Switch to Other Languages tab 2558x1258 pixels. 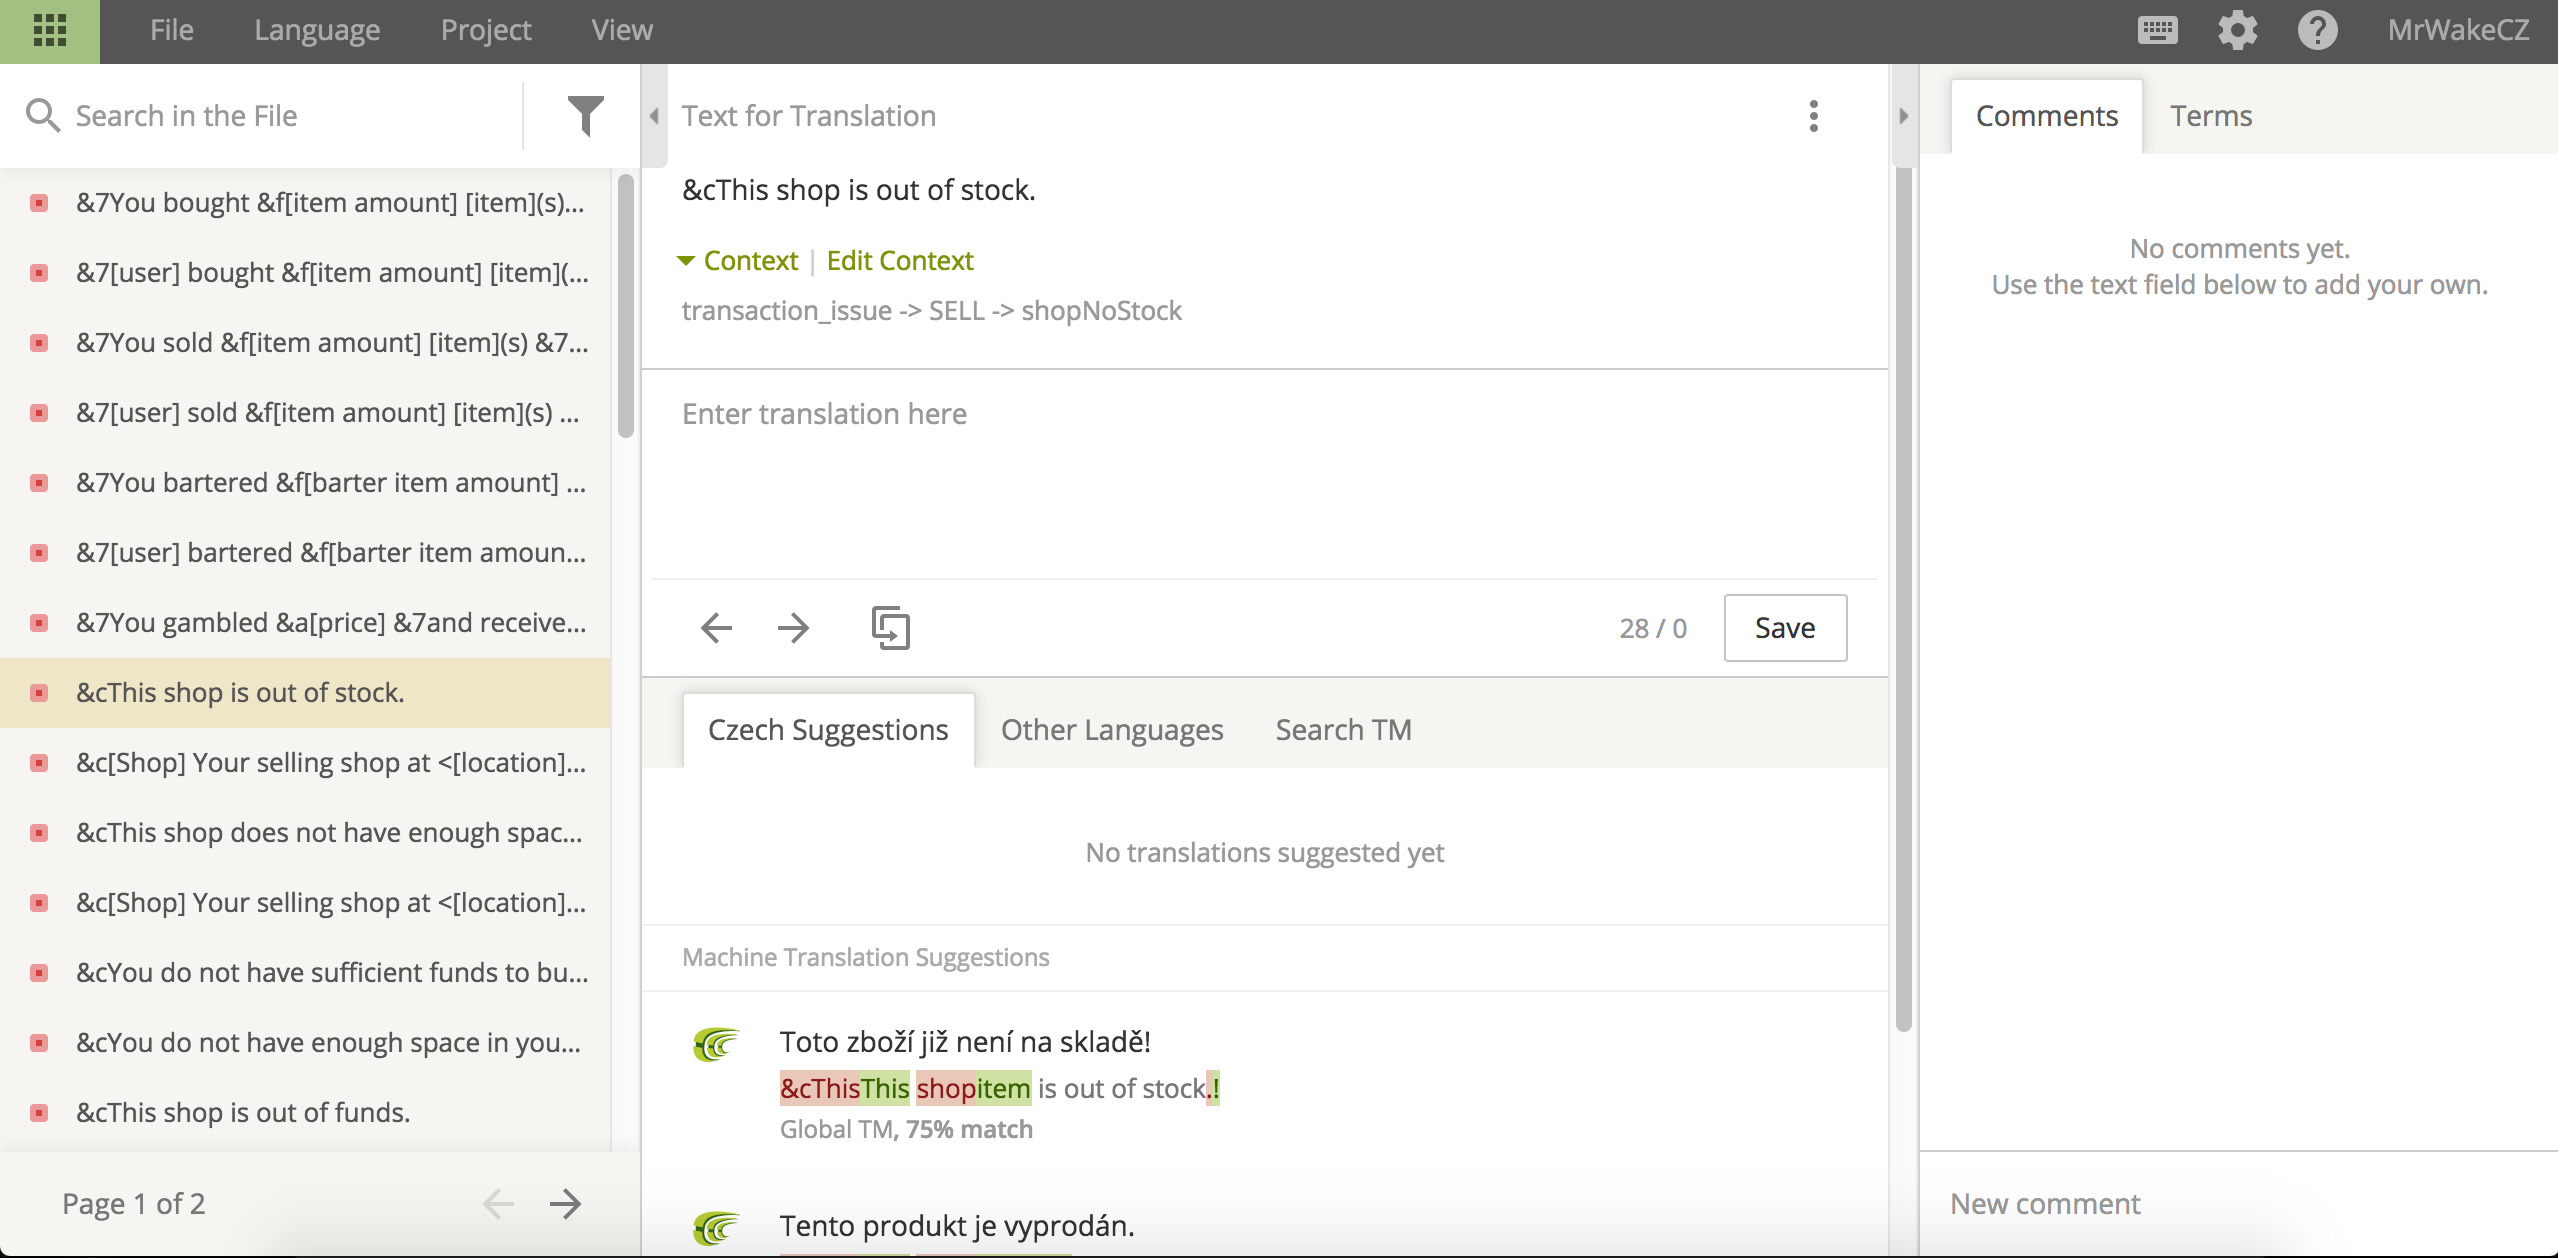[1112, 730]
